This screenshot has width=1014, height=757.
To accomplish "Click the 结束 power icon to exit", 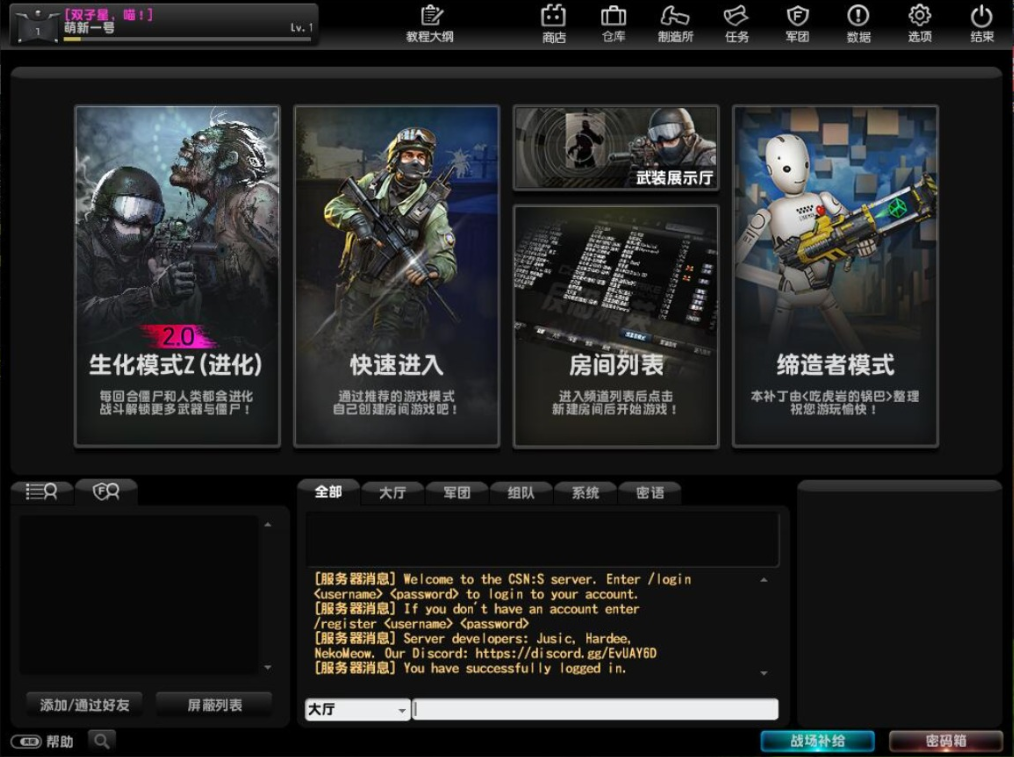I will pos(981,24).
